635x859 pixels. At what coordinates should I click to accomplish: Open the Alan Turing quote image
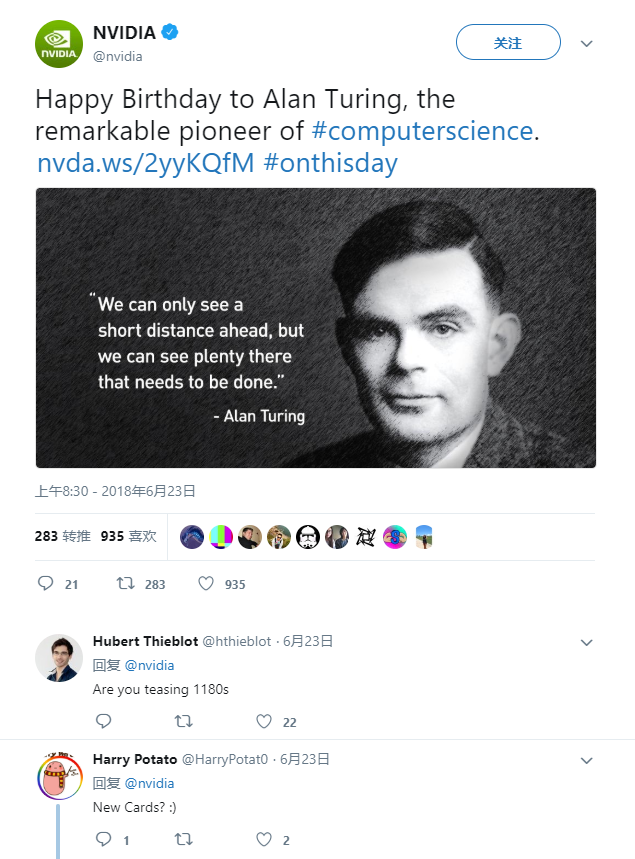point(316,328)
